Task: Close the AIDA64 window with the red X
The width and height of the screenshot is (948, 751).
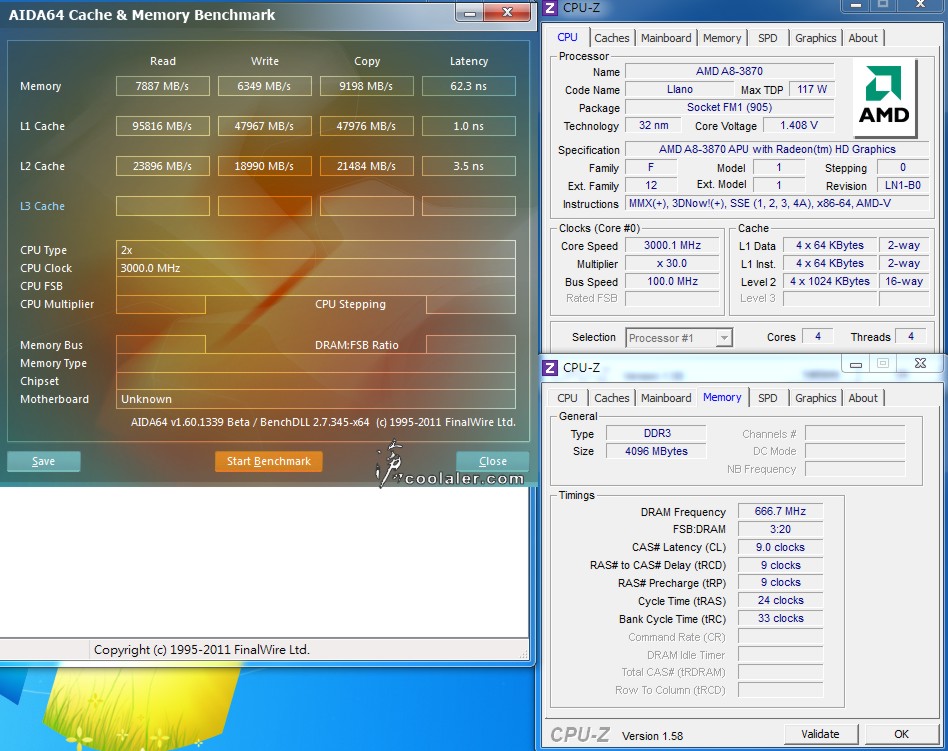Action: pos(508,13)
